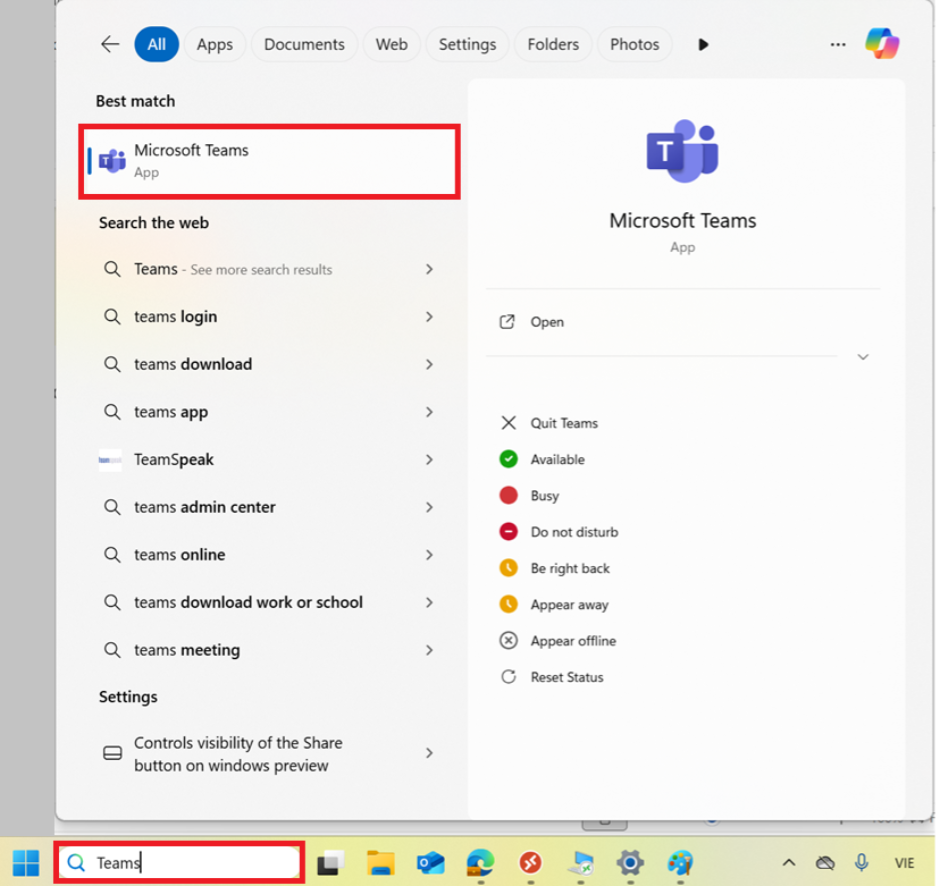
Task: Expand the app actions chevron under Open
Action: coord(863,357)
